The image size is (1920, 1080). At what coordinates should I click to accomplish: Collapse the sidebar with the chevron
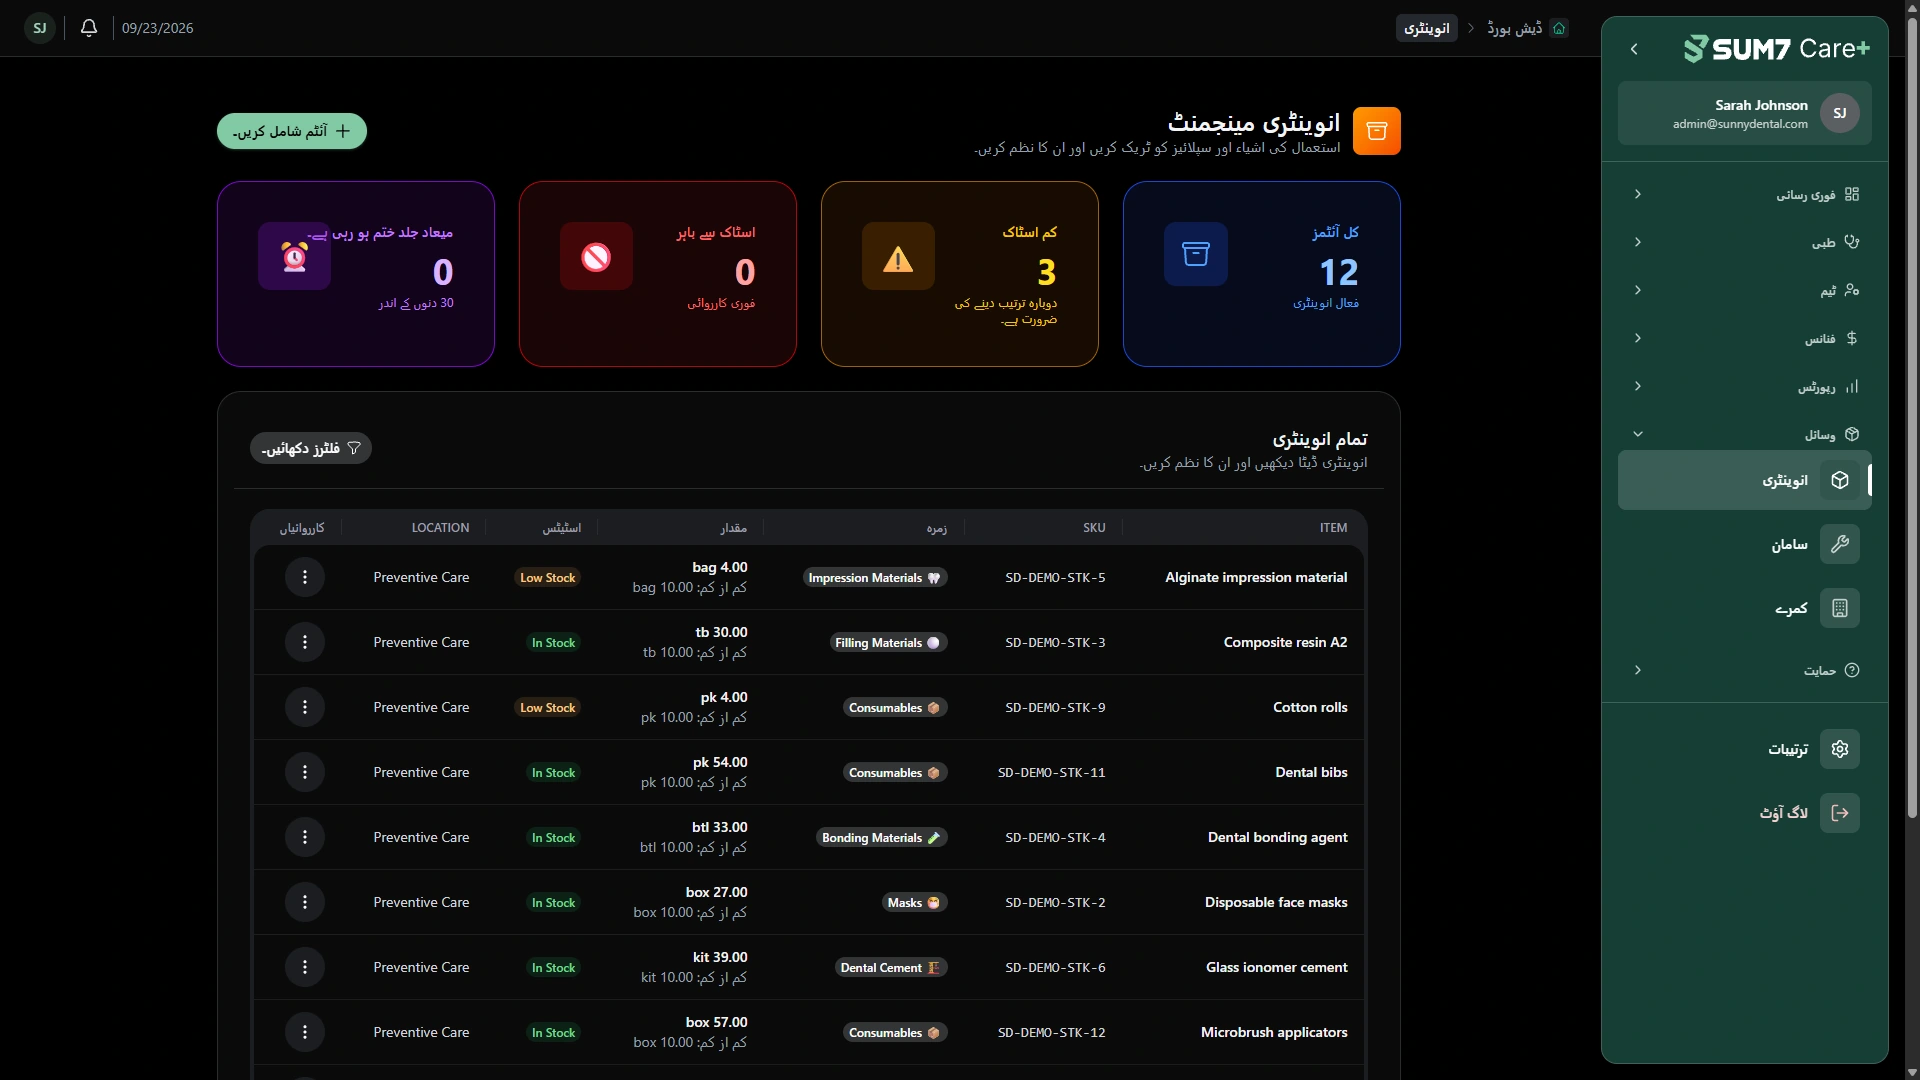[1634, 49]
